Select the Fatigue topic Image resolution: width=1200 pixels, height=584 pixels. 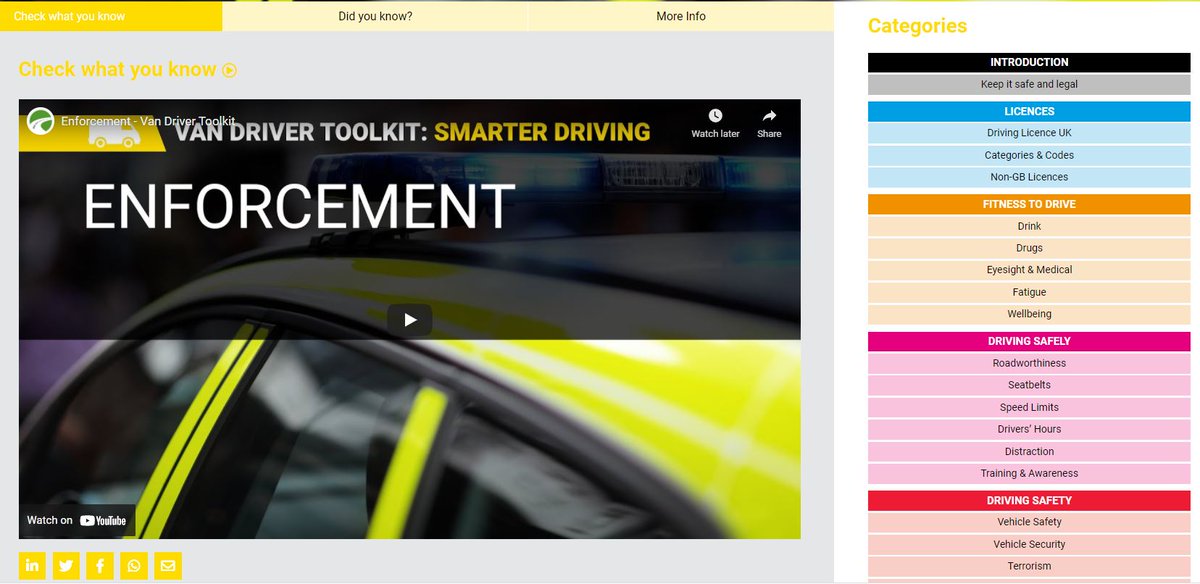(1029, 292)
